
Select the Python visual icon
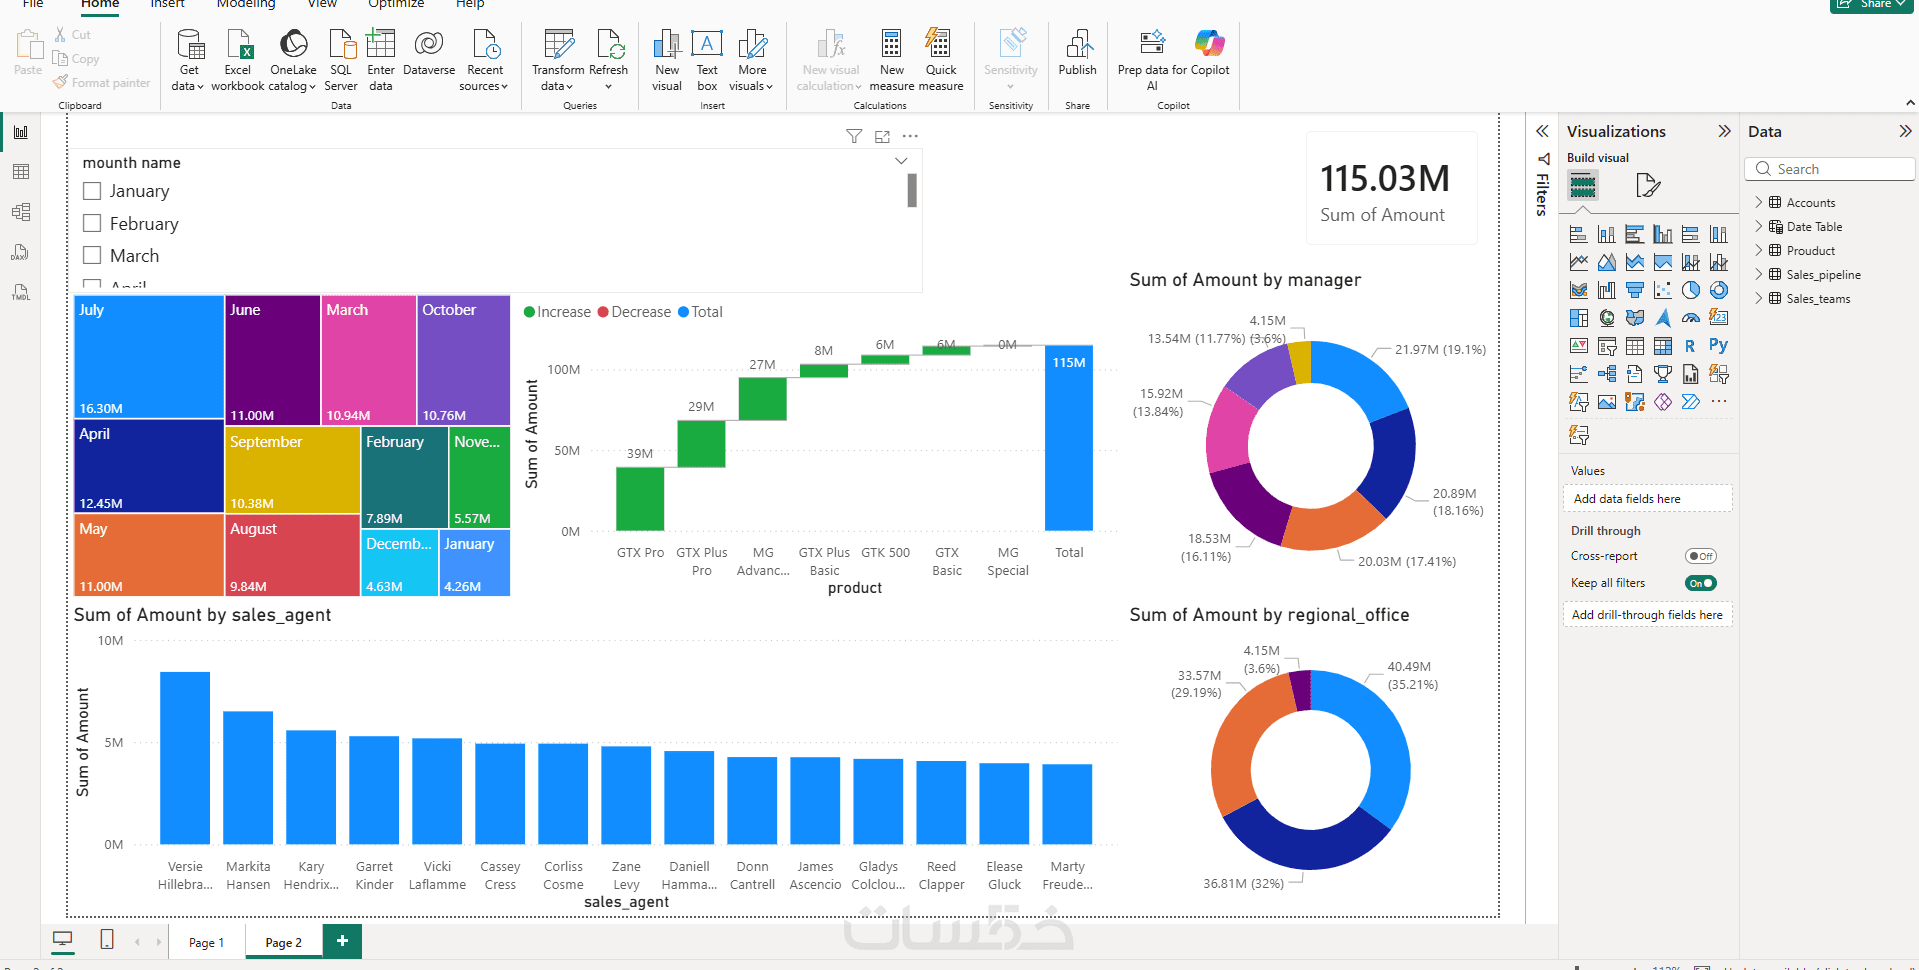(1718, 345)
